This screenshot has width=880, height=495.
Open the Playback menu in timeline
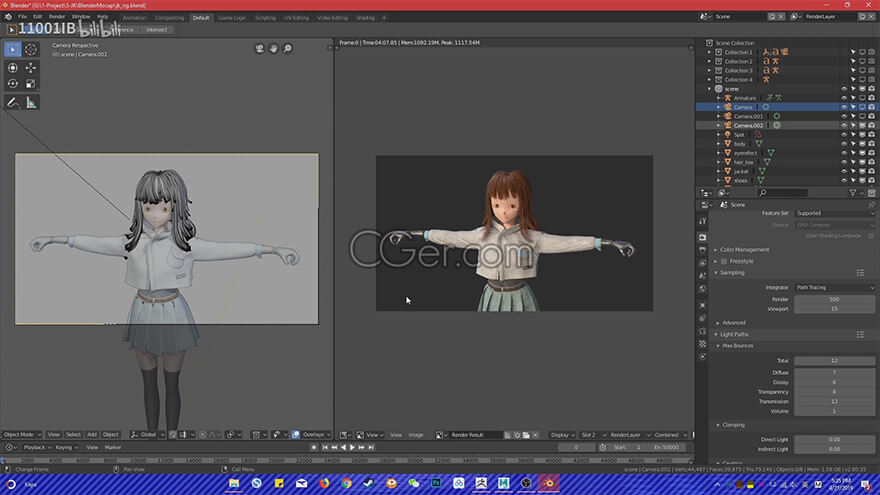click(x=36, y=448)
